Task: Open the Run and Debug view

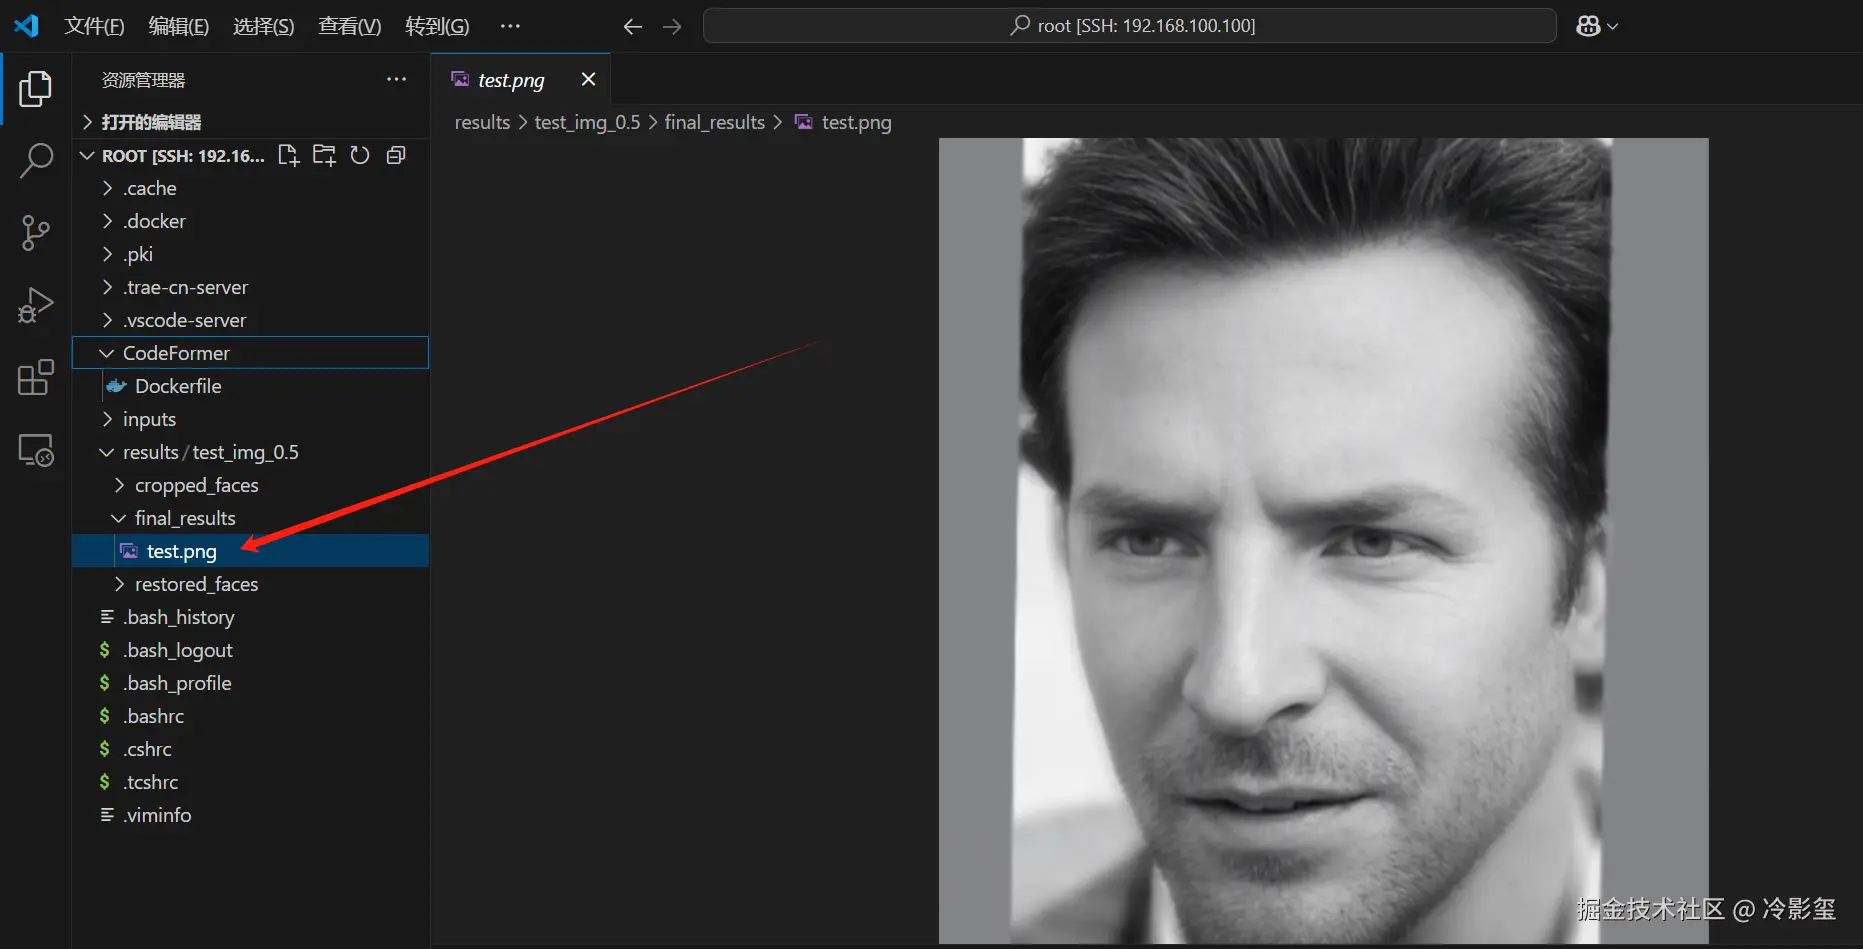Action: click(36, 305)
